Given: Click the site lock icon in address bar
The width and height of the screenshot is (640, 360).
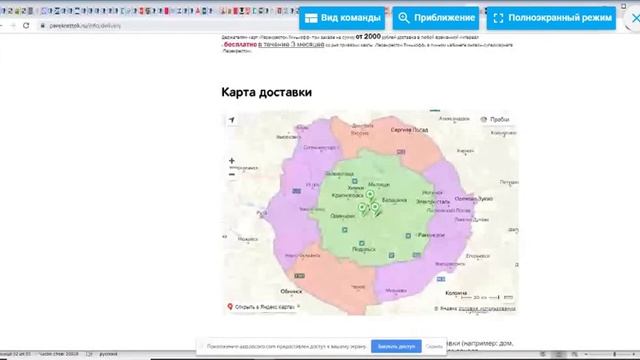Looking at the screenshot, I should [42, 25].
